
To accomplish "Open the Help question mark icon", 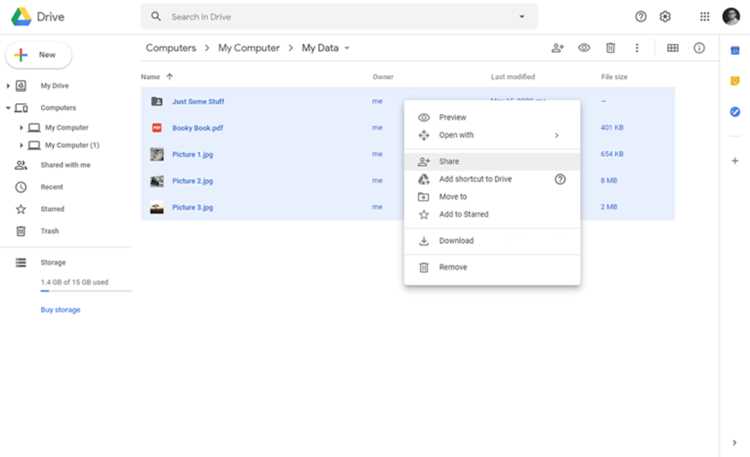I will (640, 17).
